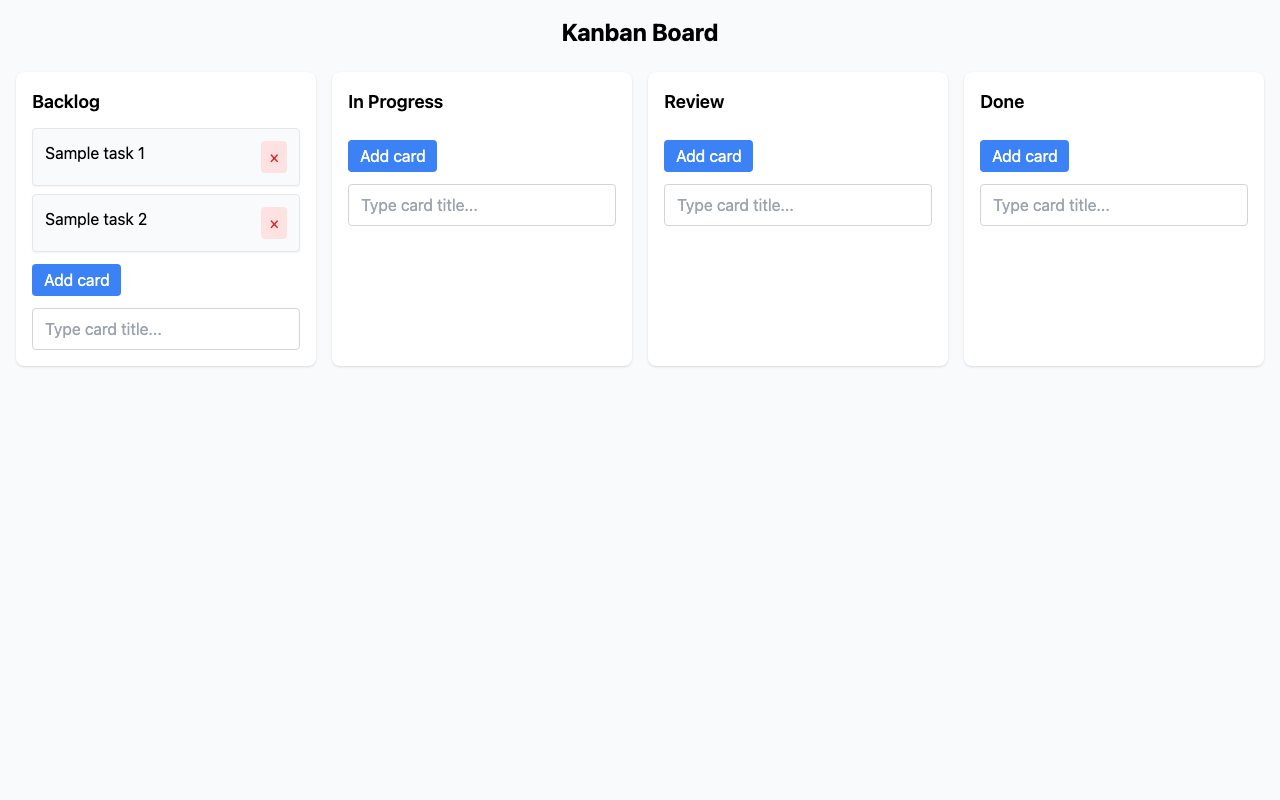The width and height of the screenshot is (1280, 800).
Task: Select the In Progress column heading
Action: click(x=395, y=102)
